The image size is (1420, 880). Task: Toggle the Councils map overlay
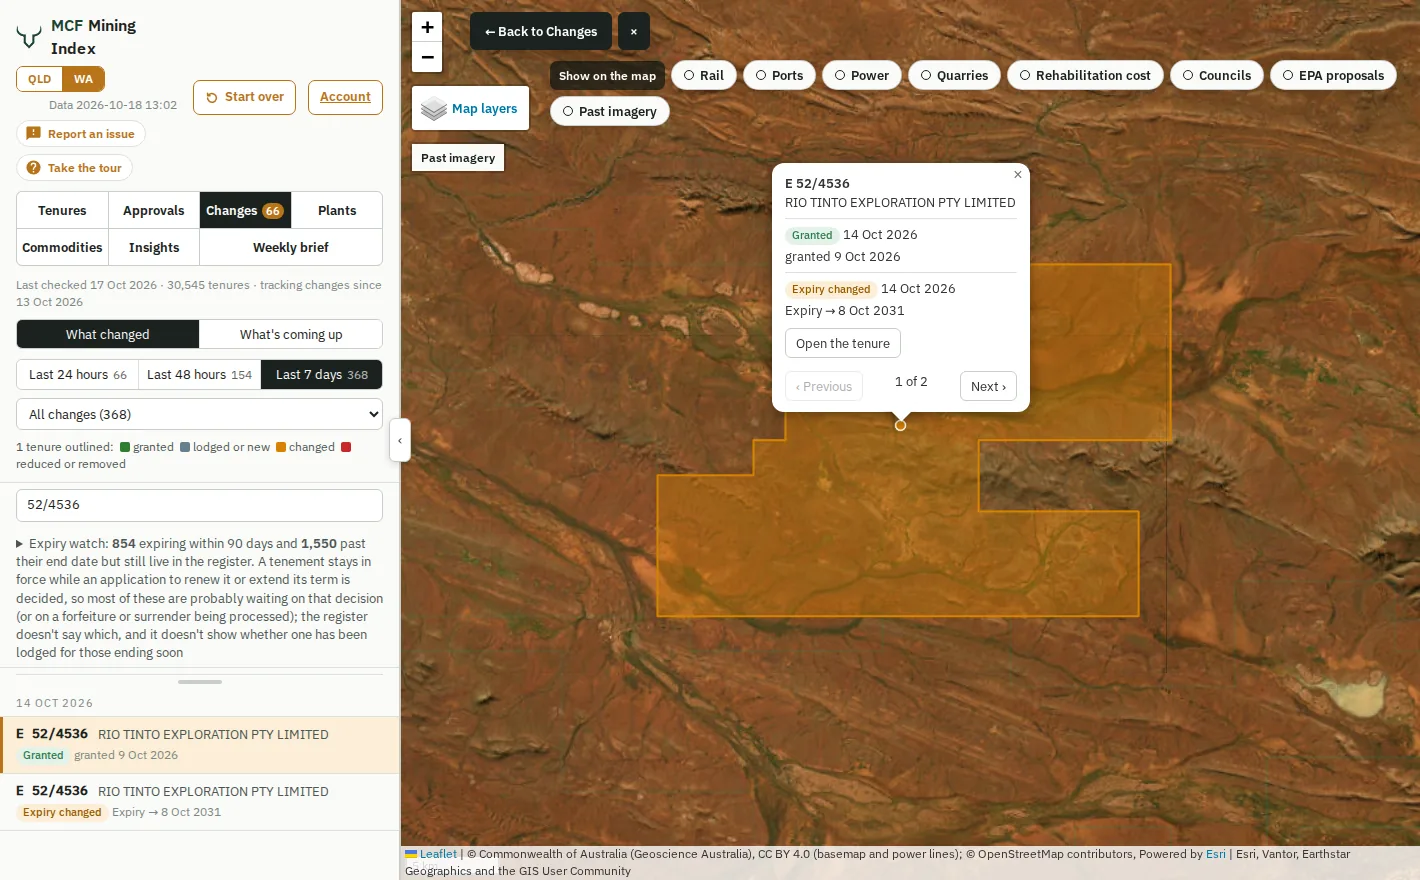(1217, 75)
